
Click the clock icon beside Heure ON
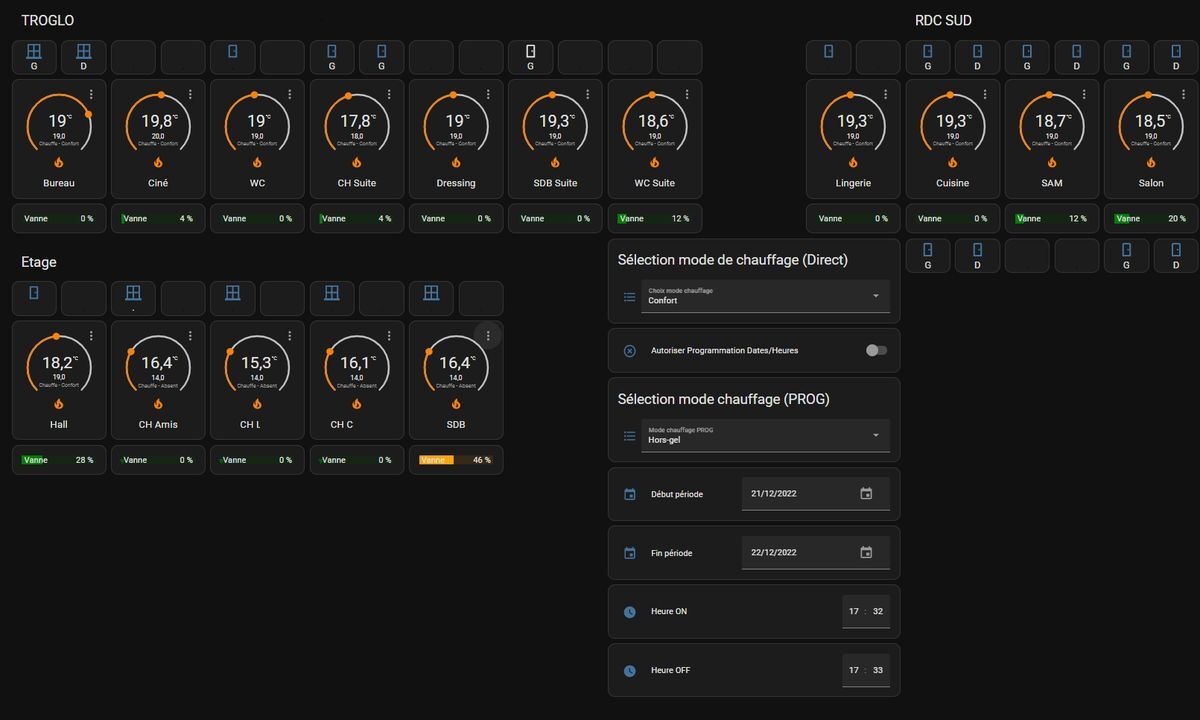630,612
